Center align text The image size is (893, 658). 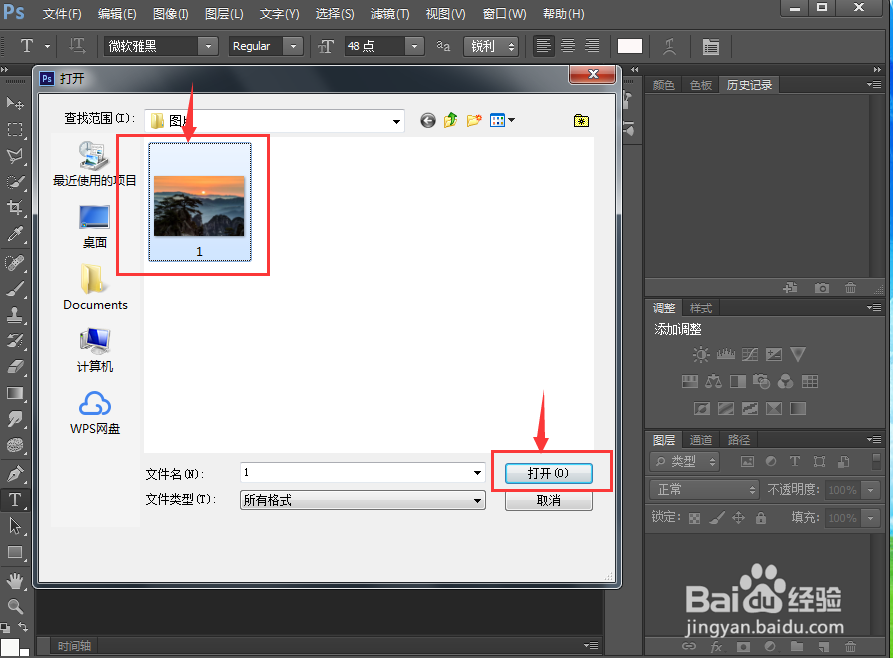click(568, 46)
